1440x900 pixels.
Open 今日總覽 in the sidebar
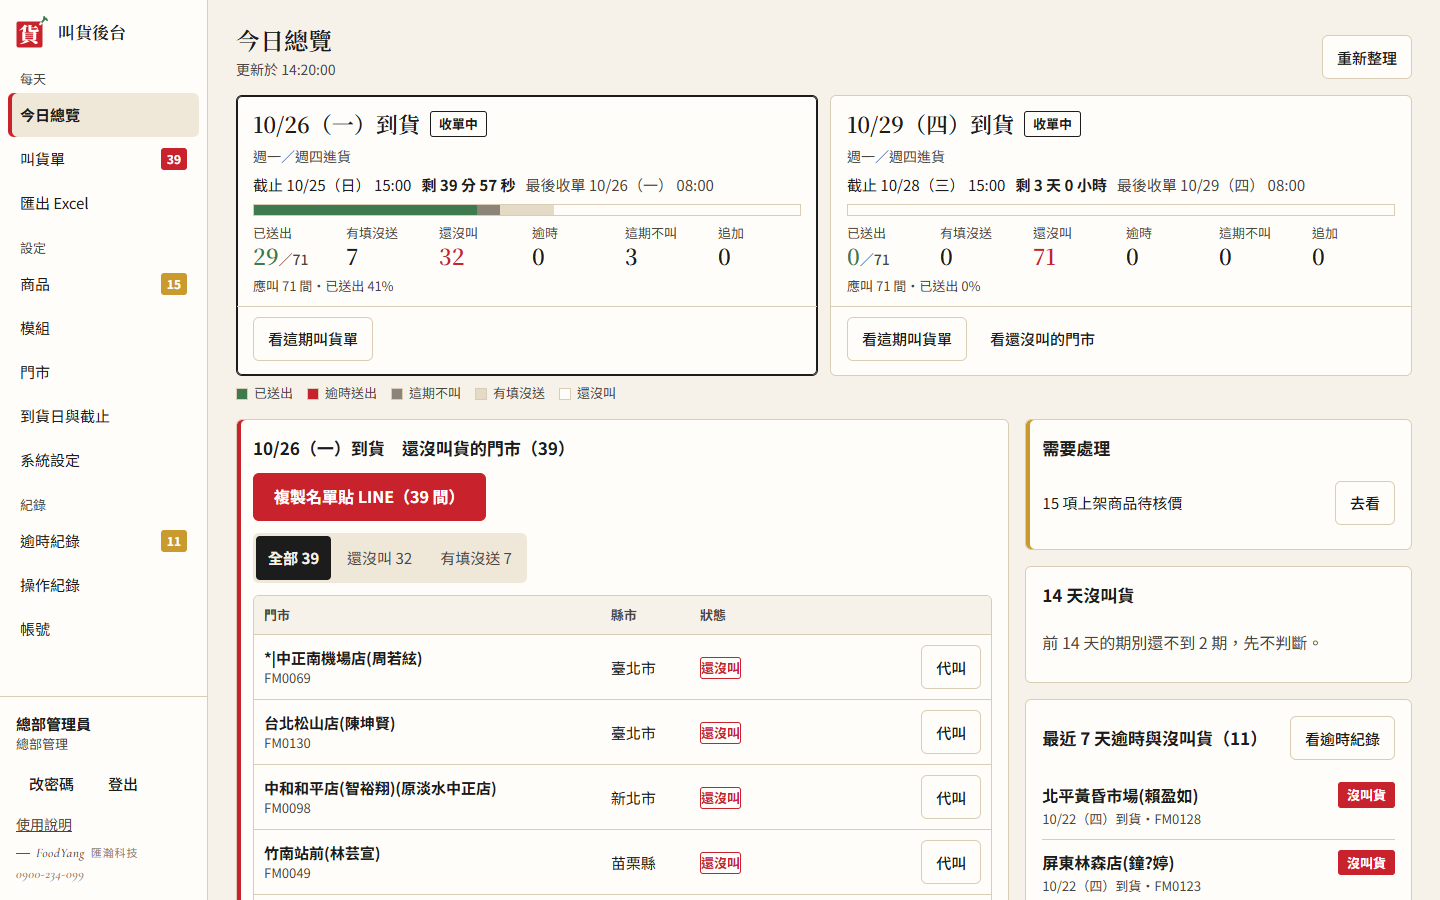coord(104,115)
